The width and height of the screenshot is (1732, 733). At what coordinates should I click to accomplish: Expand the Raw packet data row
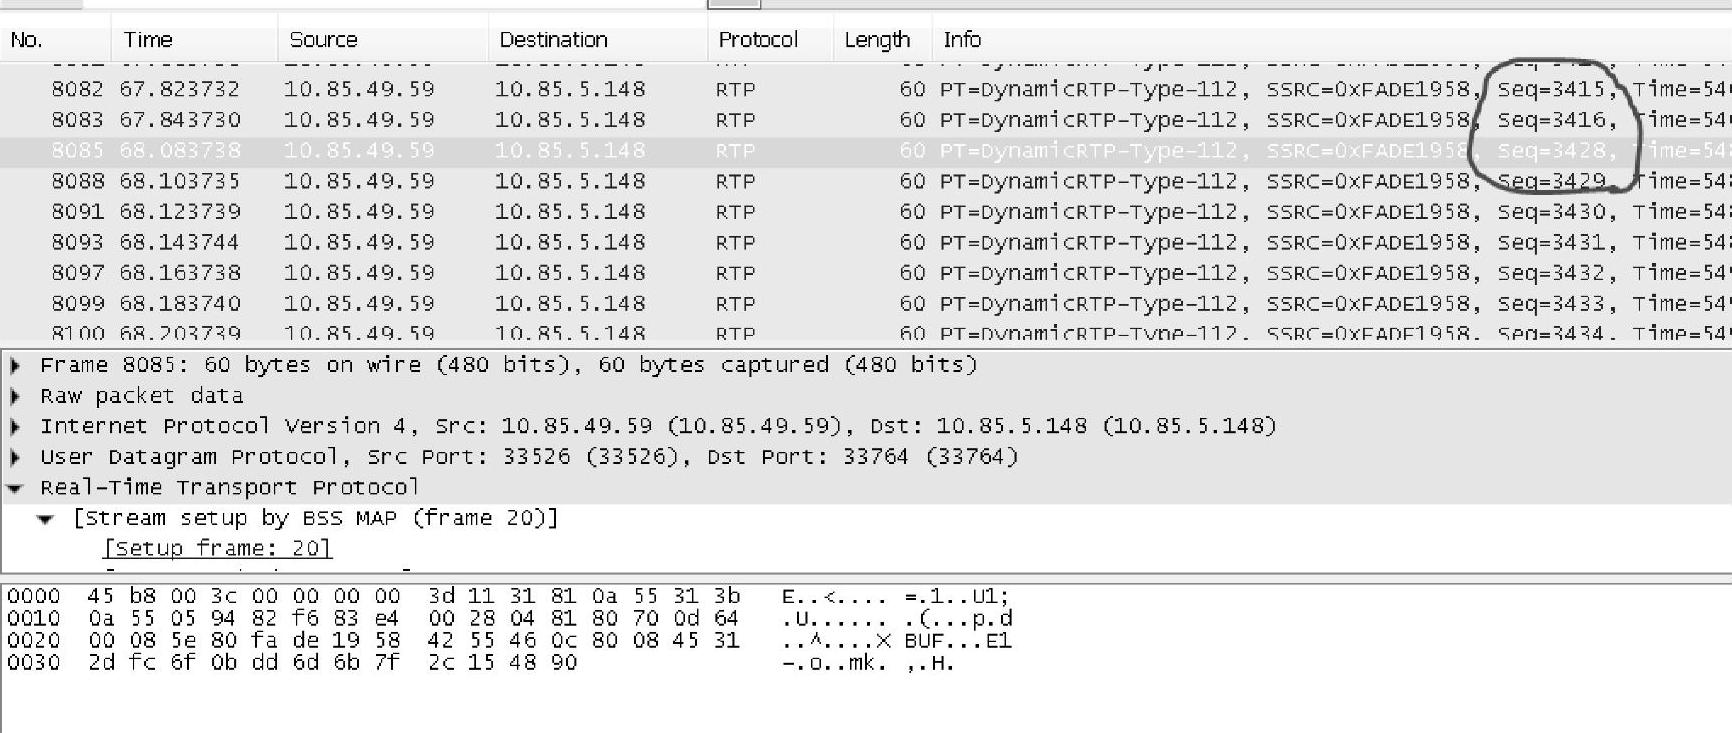[15, 396]
